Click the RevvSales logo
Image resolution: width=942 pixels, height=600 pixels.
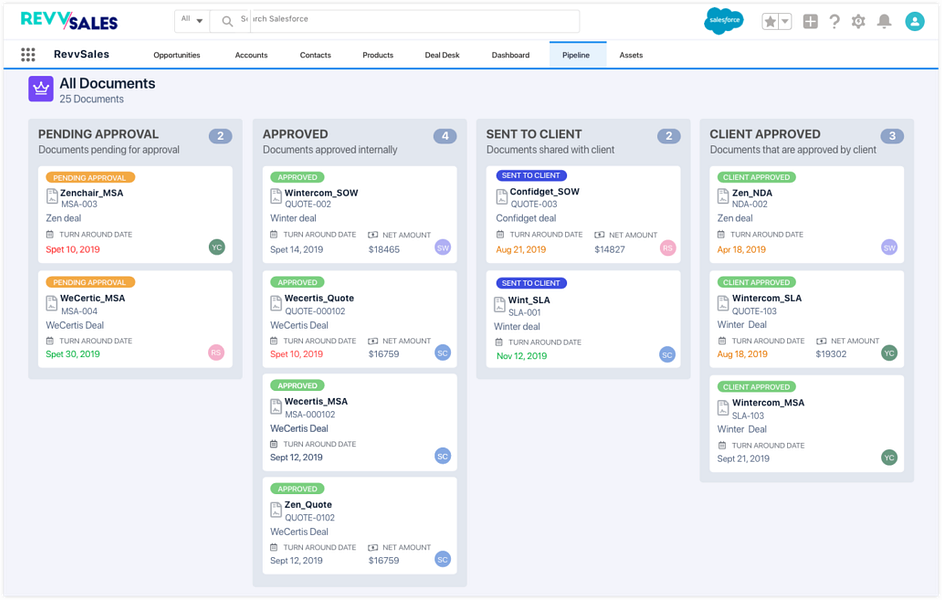[x=69, y=20]
